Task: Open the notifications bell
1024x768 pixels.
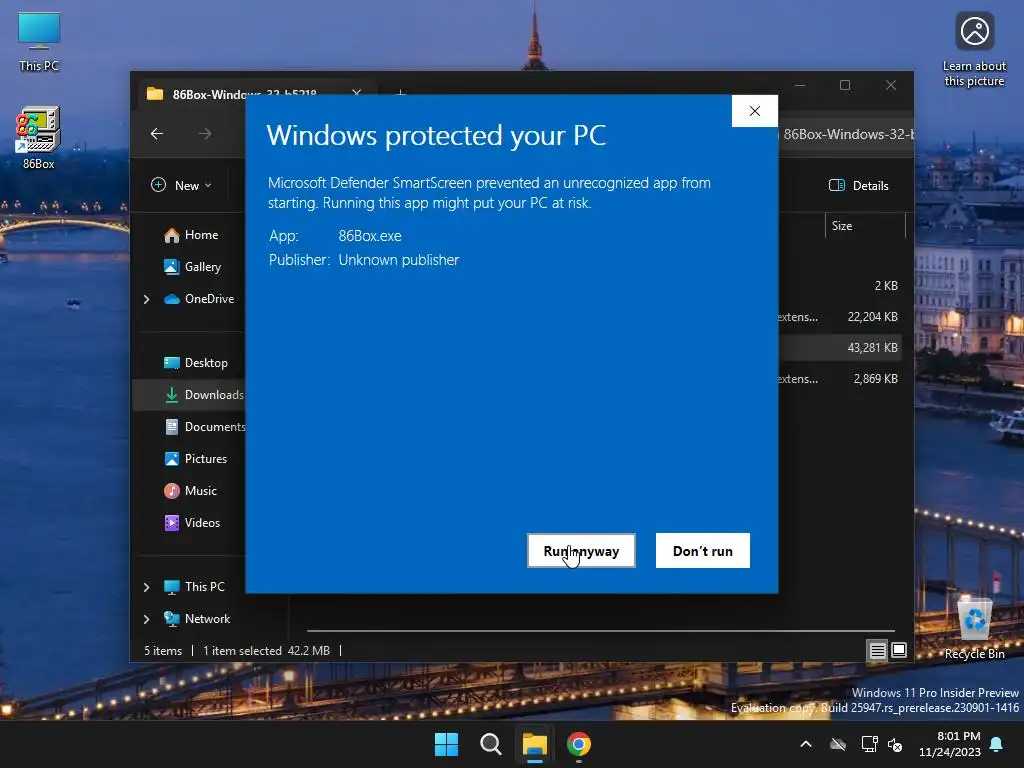Action: pyautogui.click(x=997, y=744)
